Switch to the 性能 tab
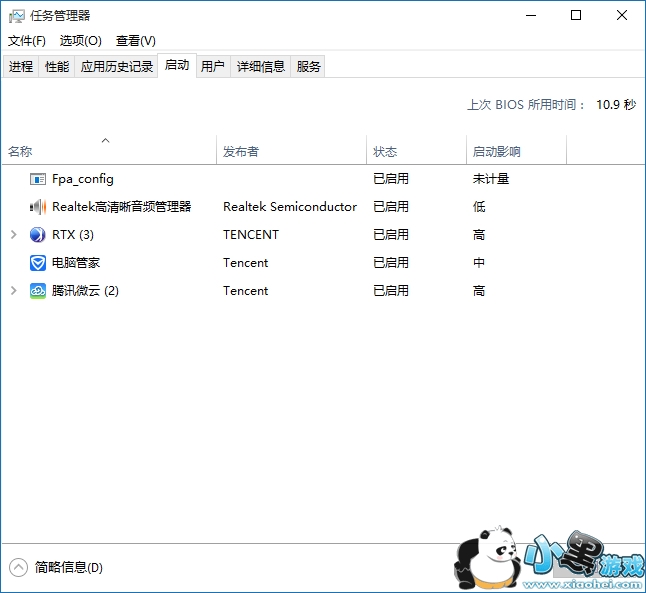 [x=57, y=66]
